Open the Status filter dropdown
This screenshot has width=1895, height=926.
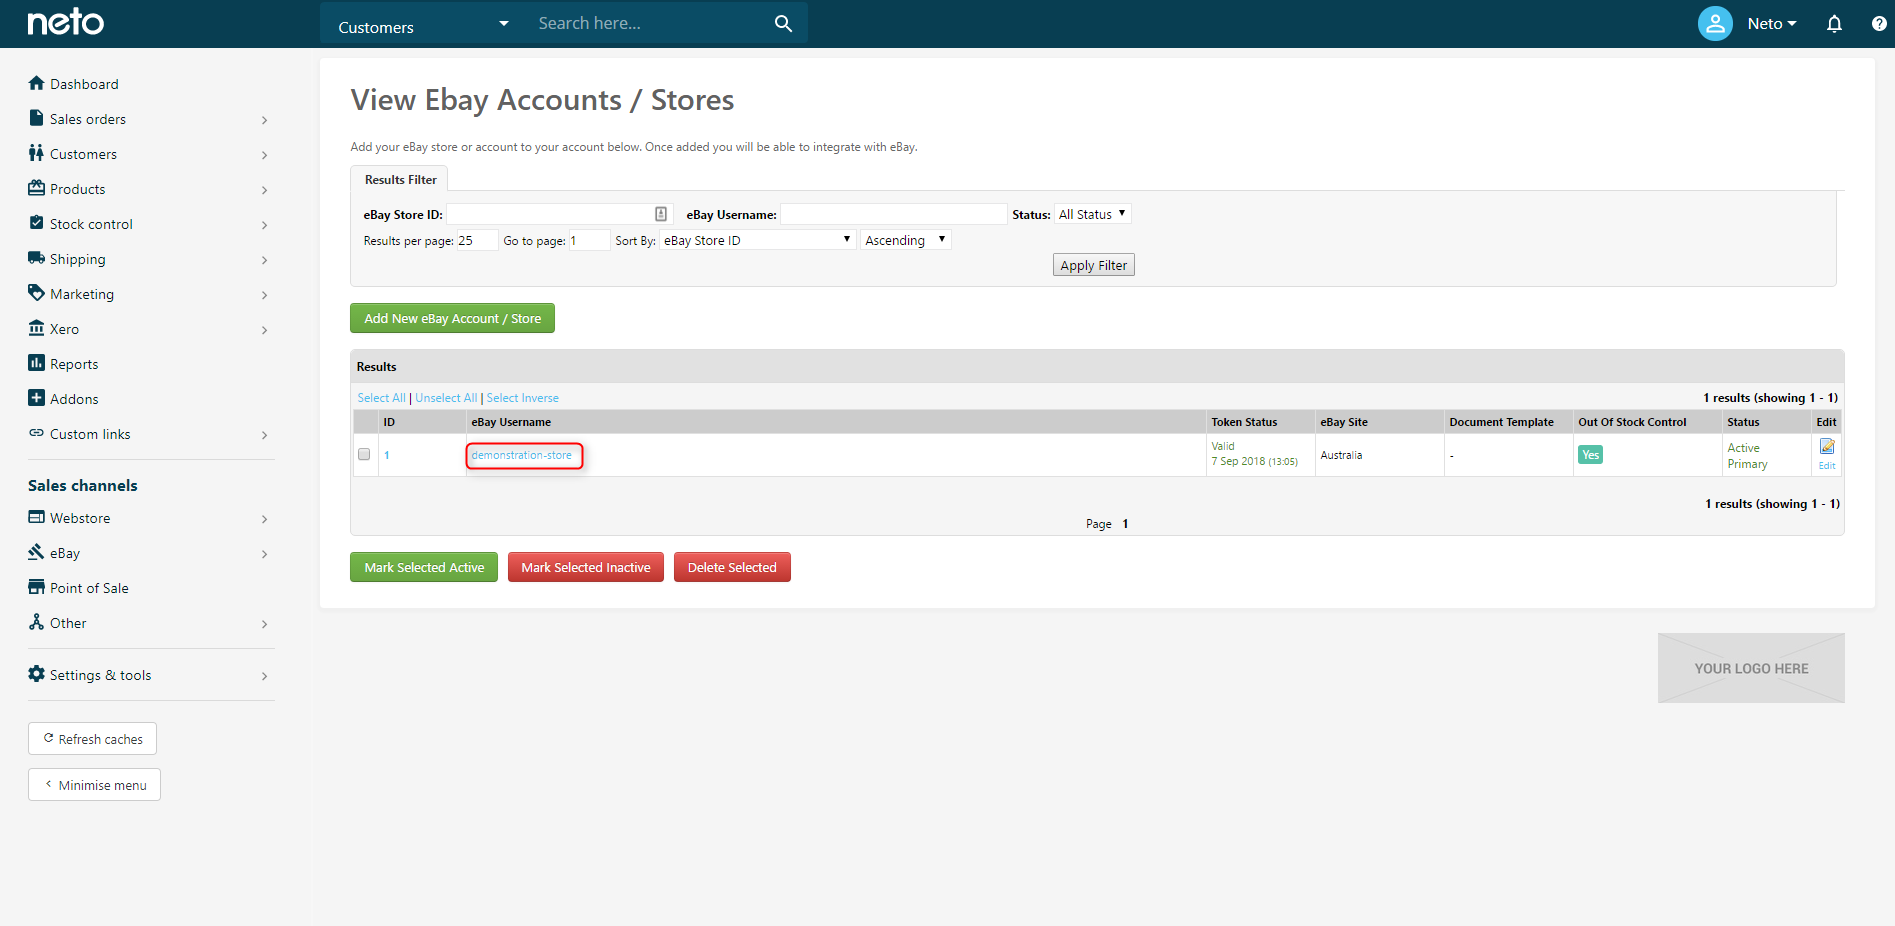click(1093, 214)
